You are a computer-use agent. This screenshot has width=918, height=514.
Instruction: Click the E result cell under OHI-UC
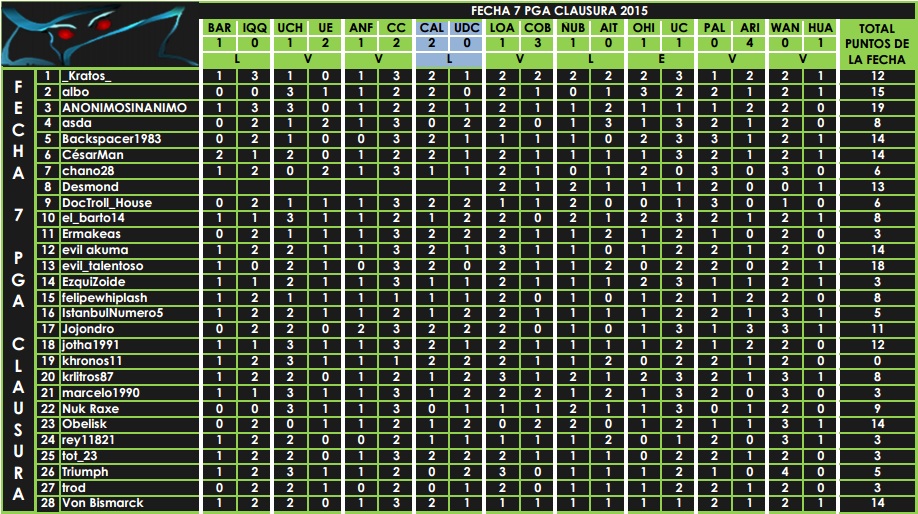[x=661, y=59]
